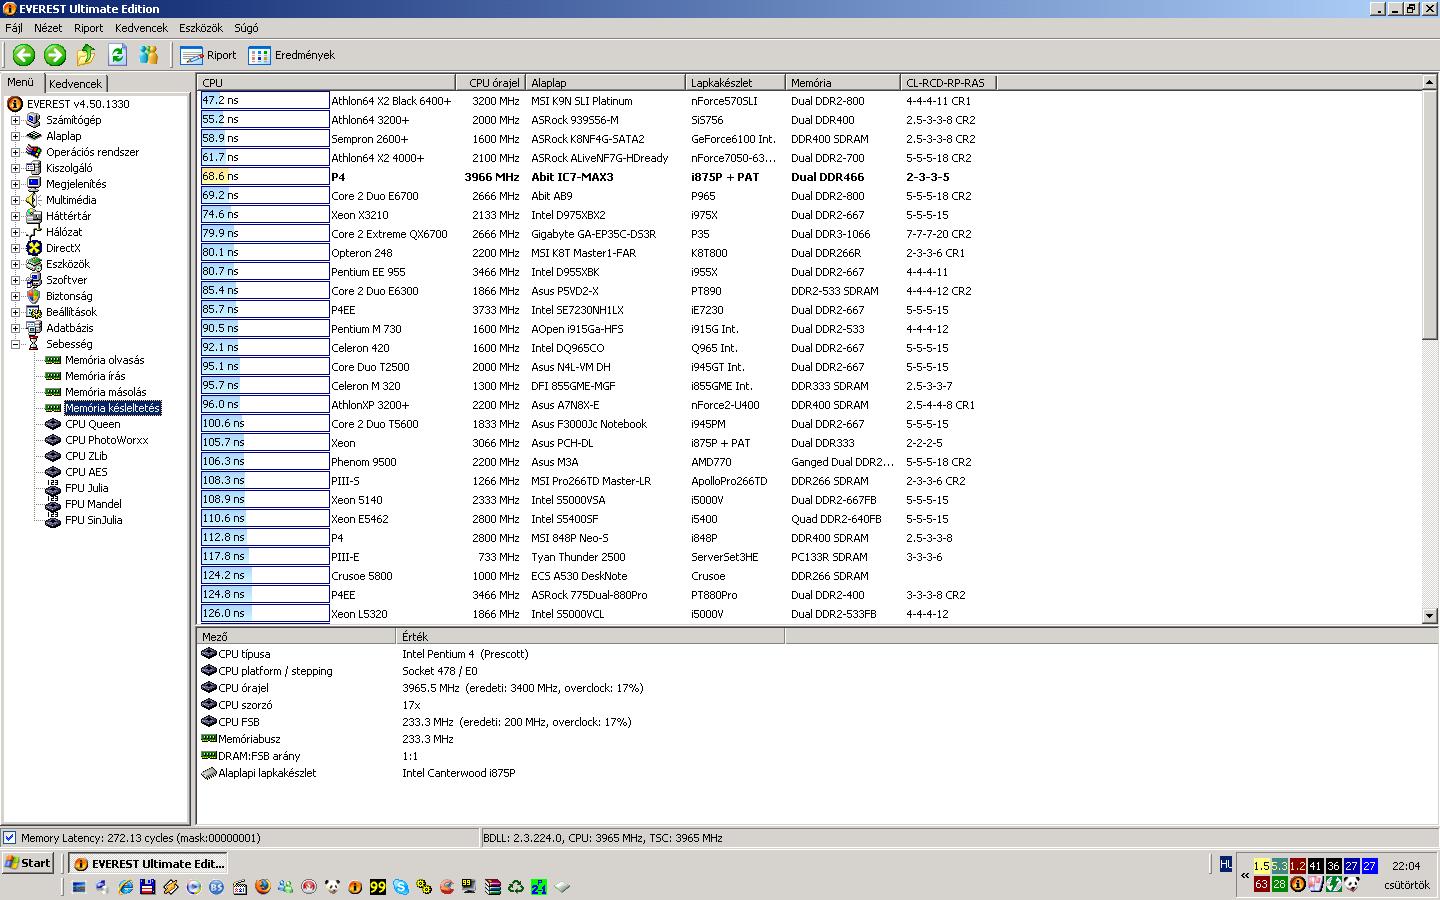Select the FPU SinJulia benchmark icon
Image resolution: width=1440 pixels, height=900 pixels.
[53, 520]
